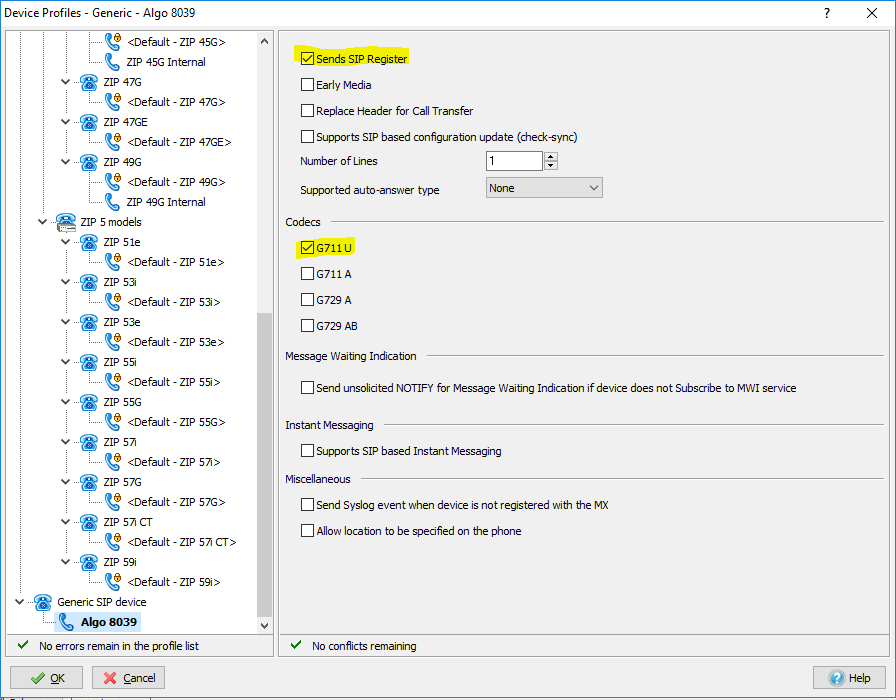Click the OK button
896x700 pixels.
click(46, 678)
